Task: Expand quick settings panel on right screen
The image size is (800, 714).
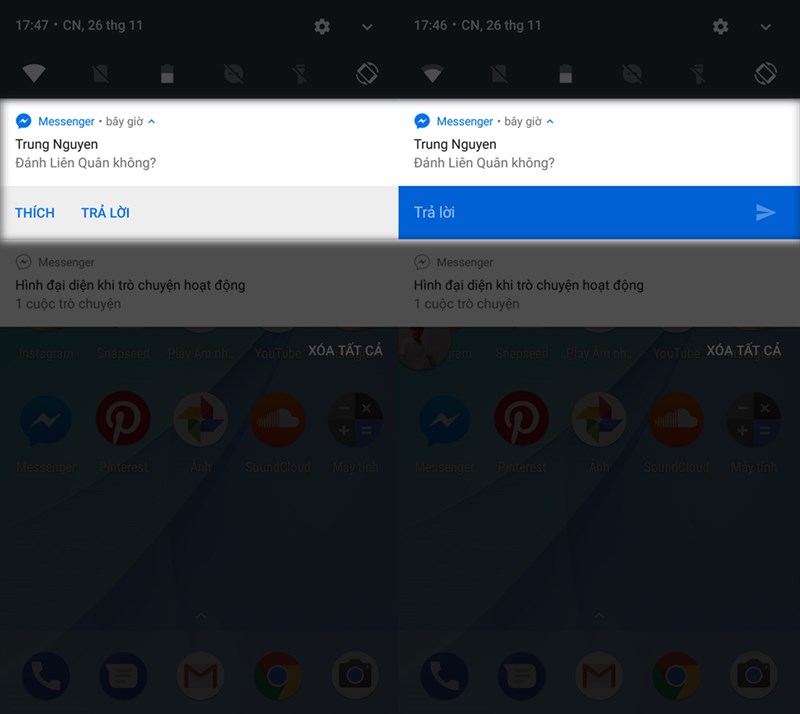Action: [x=765, y=27]
